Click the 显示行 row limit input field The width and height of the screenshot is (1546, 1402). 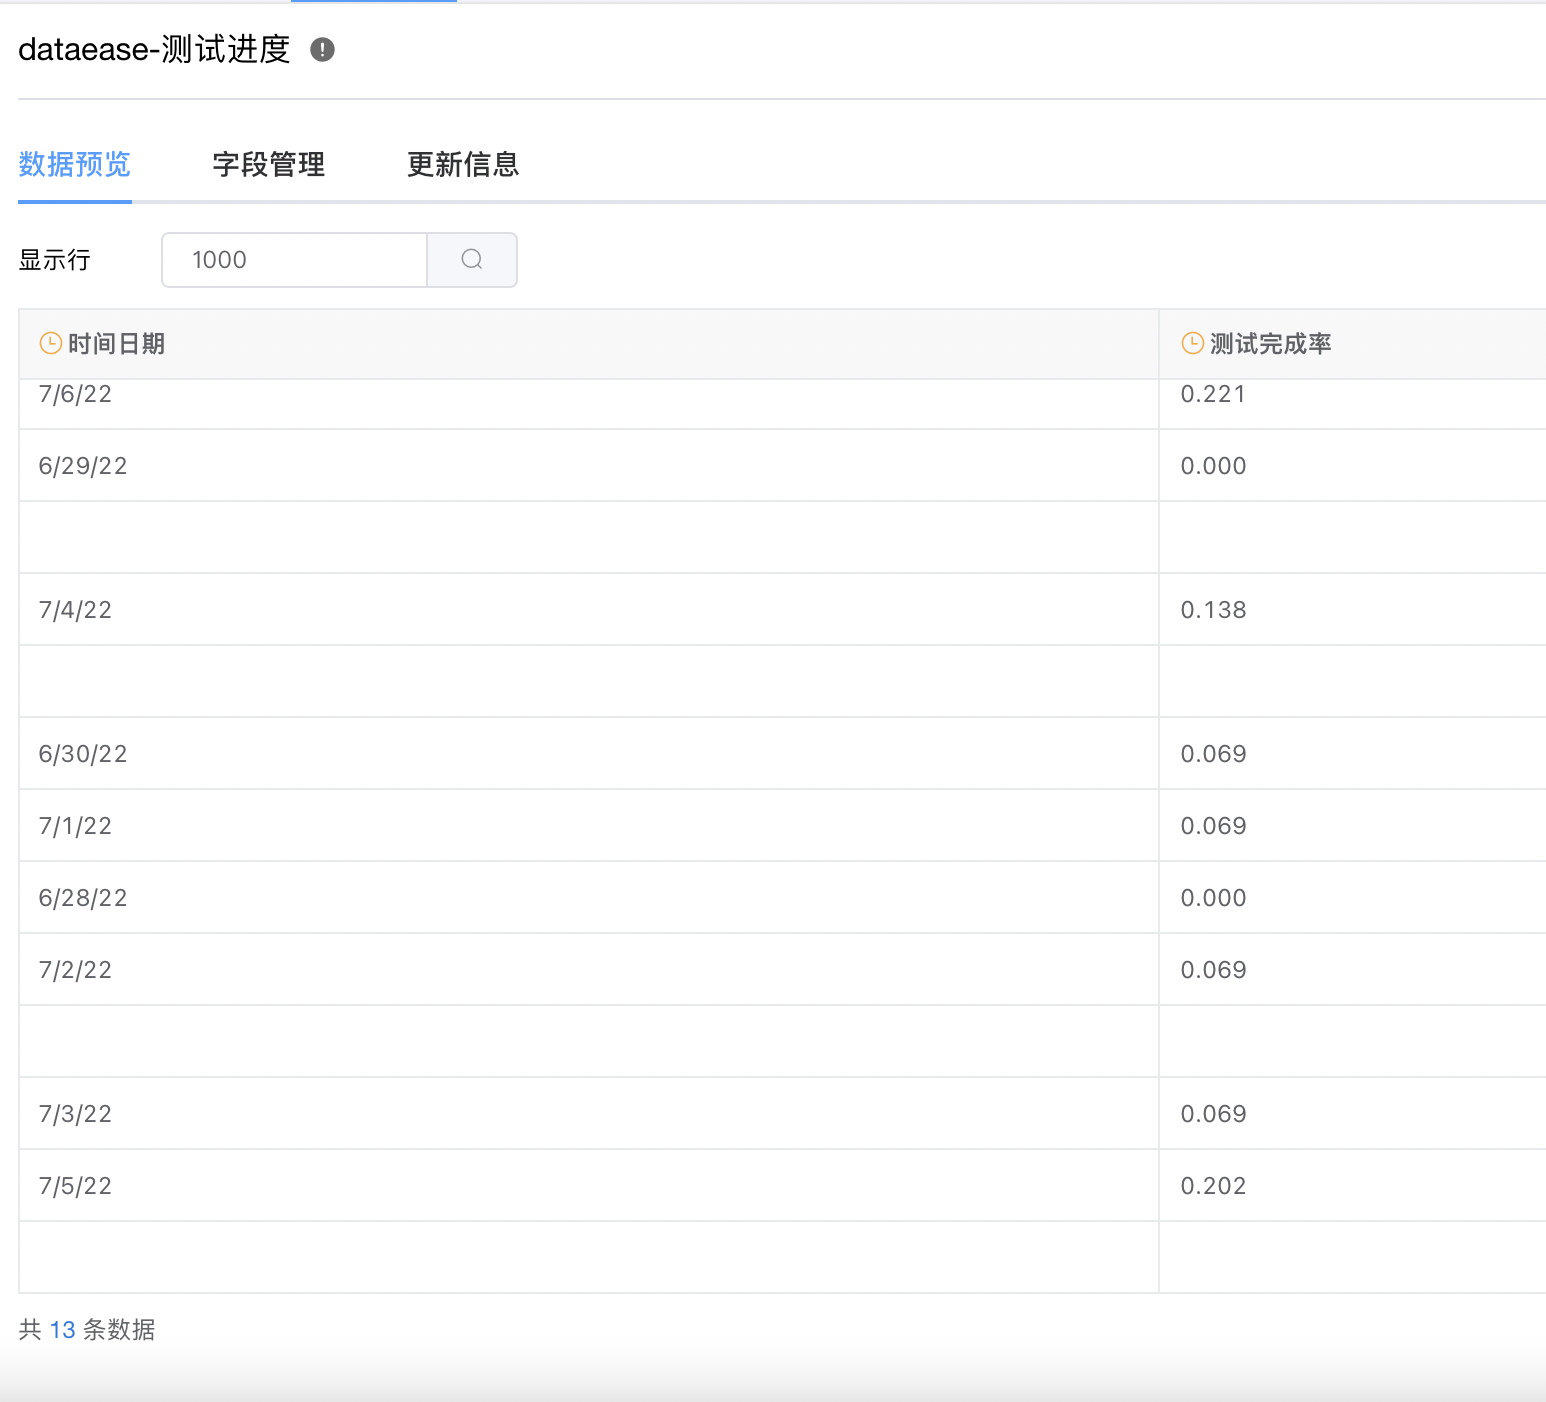(x=293, y=259)
